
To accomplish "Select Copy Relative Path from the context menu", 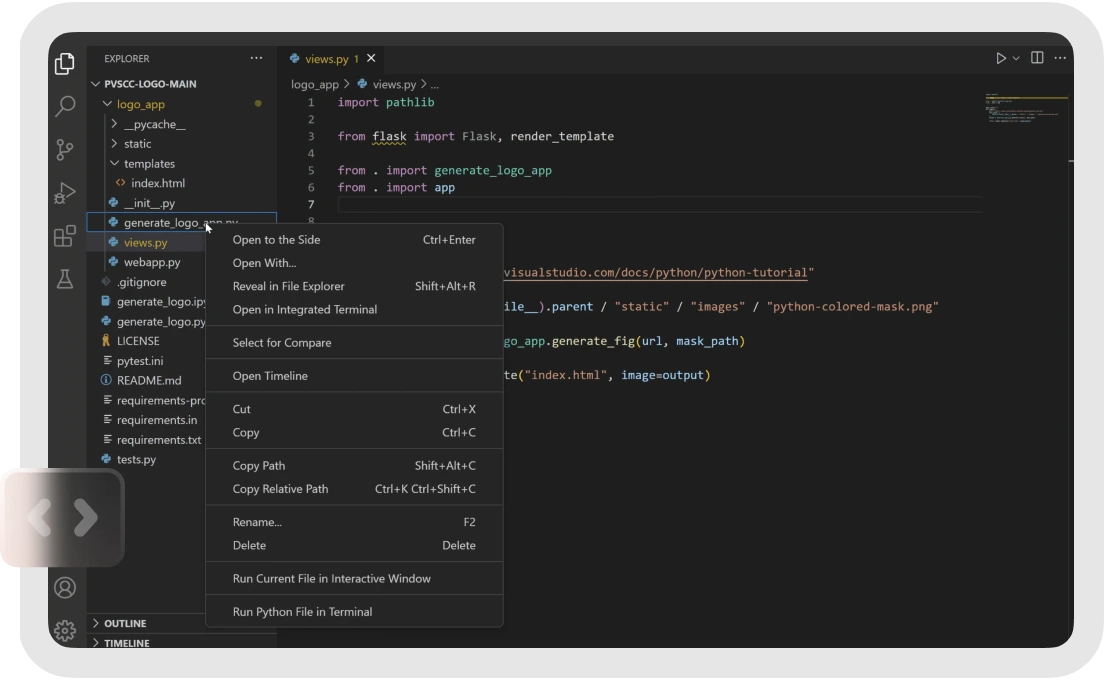I will point(281,489).
